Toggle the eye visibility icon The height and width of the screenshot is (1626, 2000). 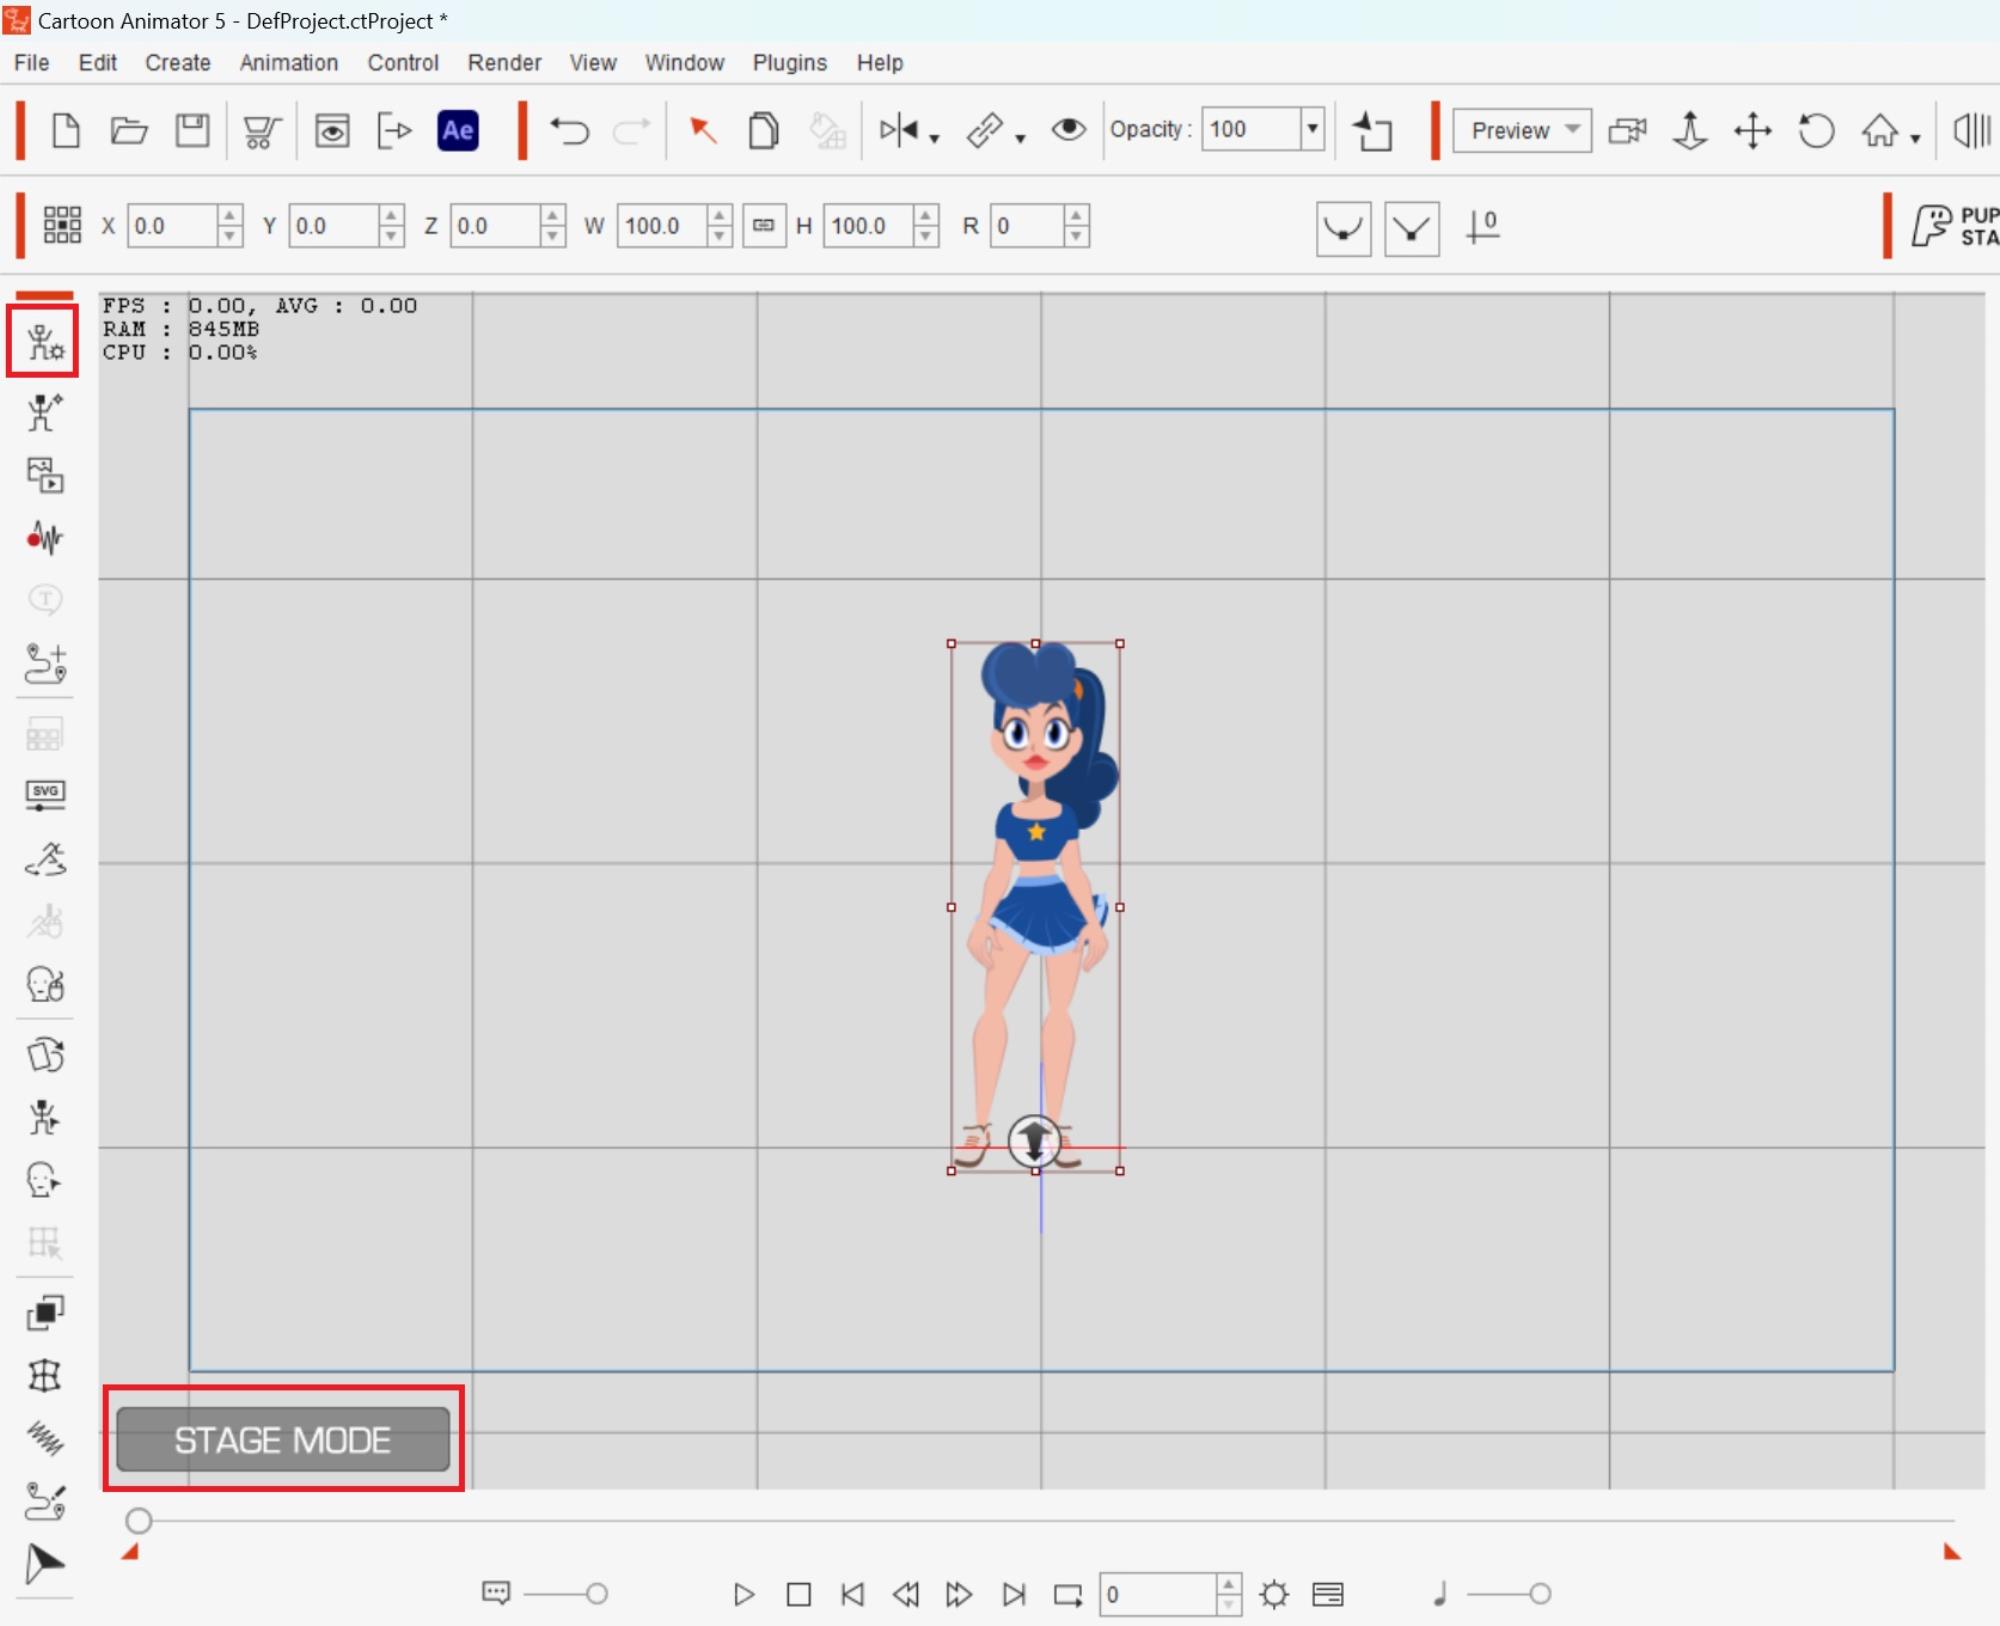[x=1068, y=129]
